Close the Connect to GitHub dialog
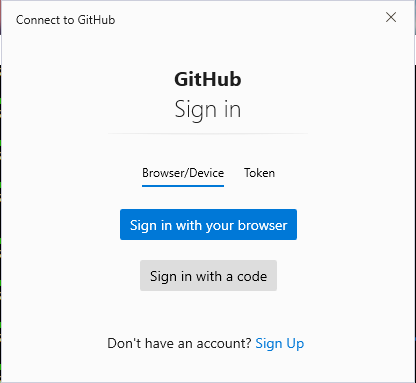Screen dimensions: 416x383 (x=391, y=17)
